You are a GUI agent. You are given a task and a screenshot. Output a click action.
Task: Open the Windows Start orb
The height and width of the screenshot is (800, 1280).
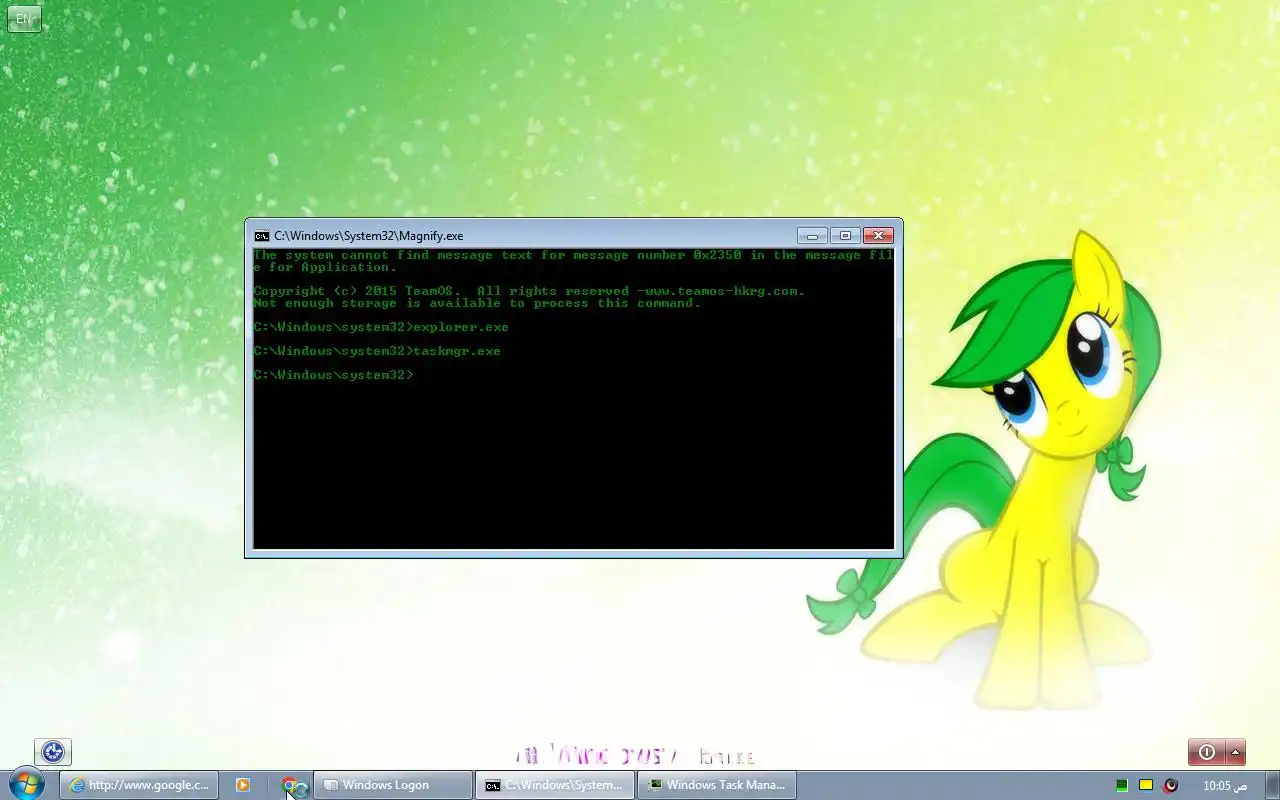tap(25, 784)
